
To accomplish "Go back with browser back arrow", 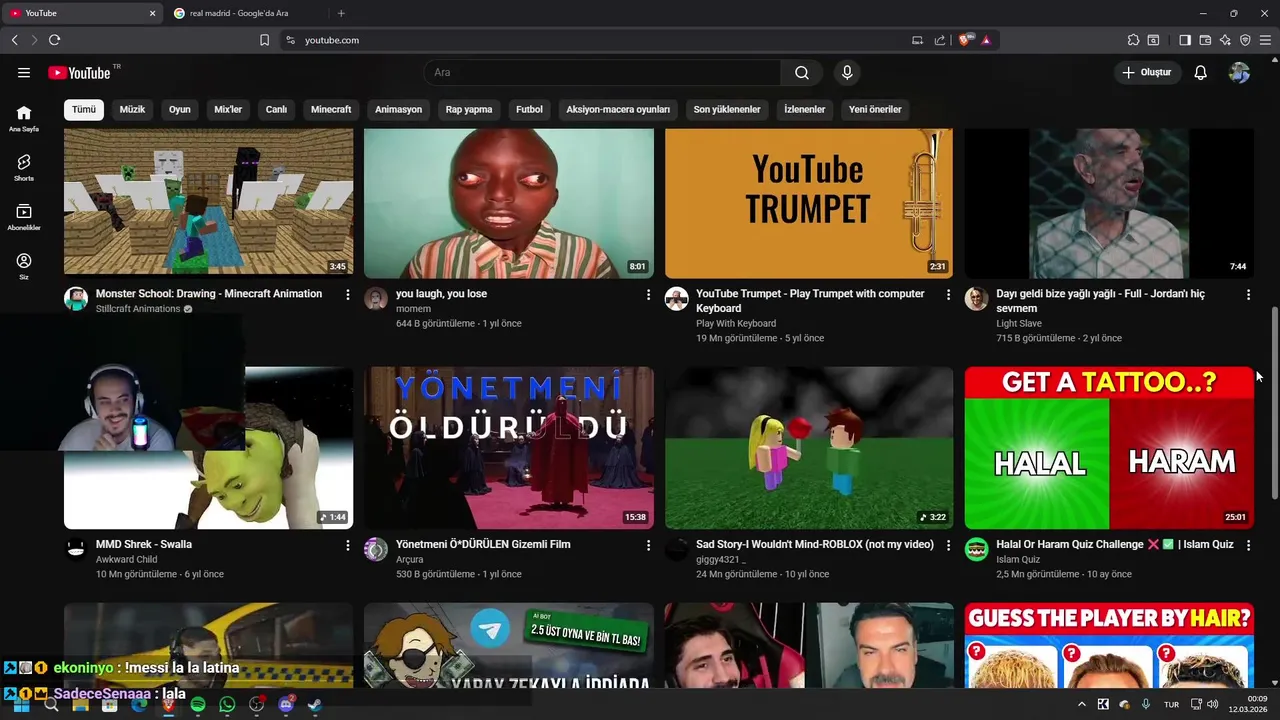I will (x=14, y=40).
